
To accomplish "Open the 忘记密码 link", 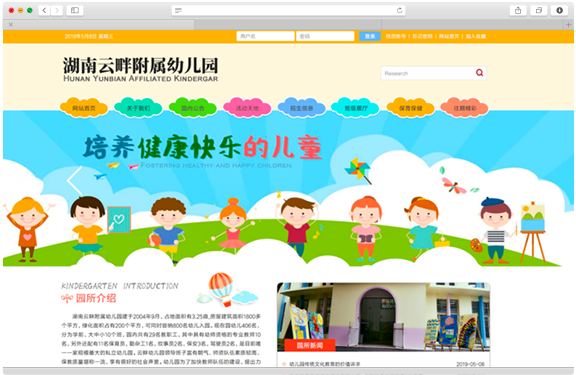I will point(422,36).
